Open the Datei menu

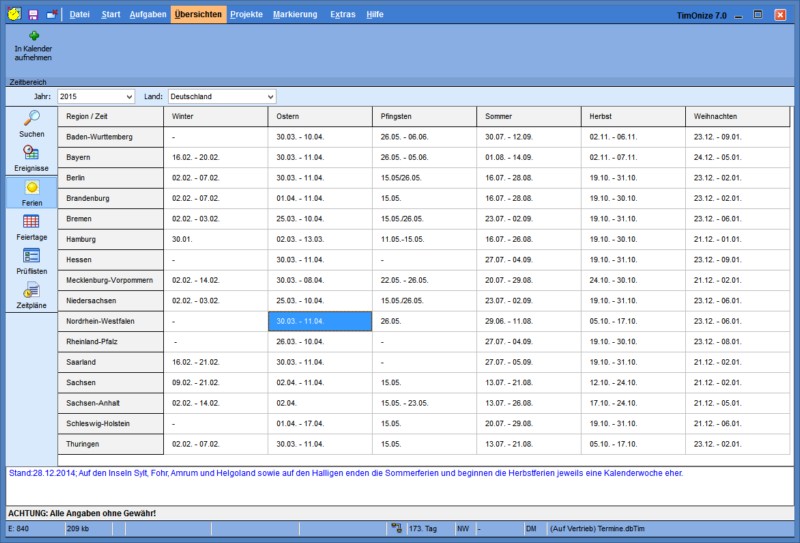pyautogui.click(x=80, y=14)
